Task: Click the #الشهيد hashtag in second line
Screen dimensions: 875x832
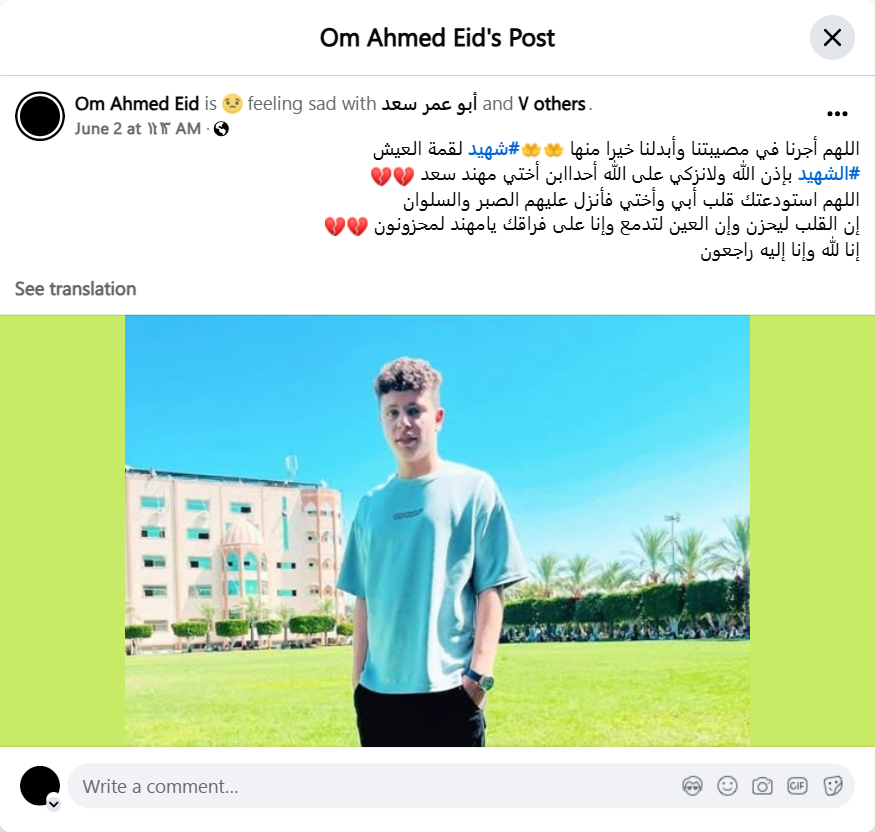Action: [829, 174]
